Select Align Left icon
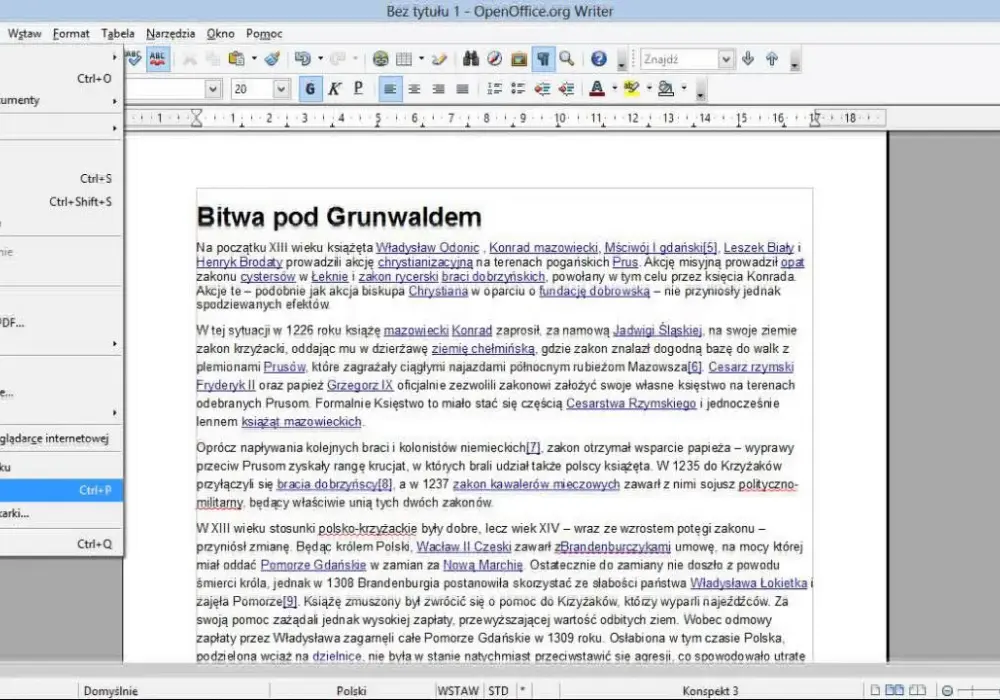The image size is (1000, 700). click(x=390, y=89)
